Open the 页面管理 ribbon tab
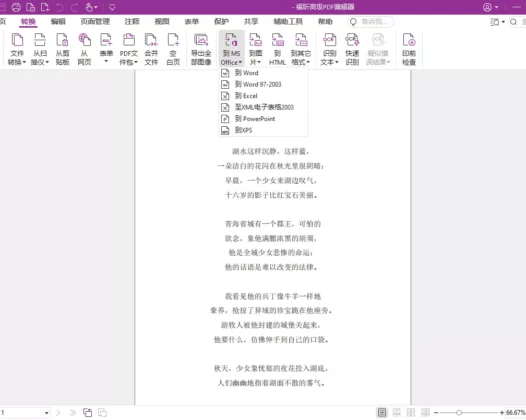526x420 pixels. click(95, 22)
